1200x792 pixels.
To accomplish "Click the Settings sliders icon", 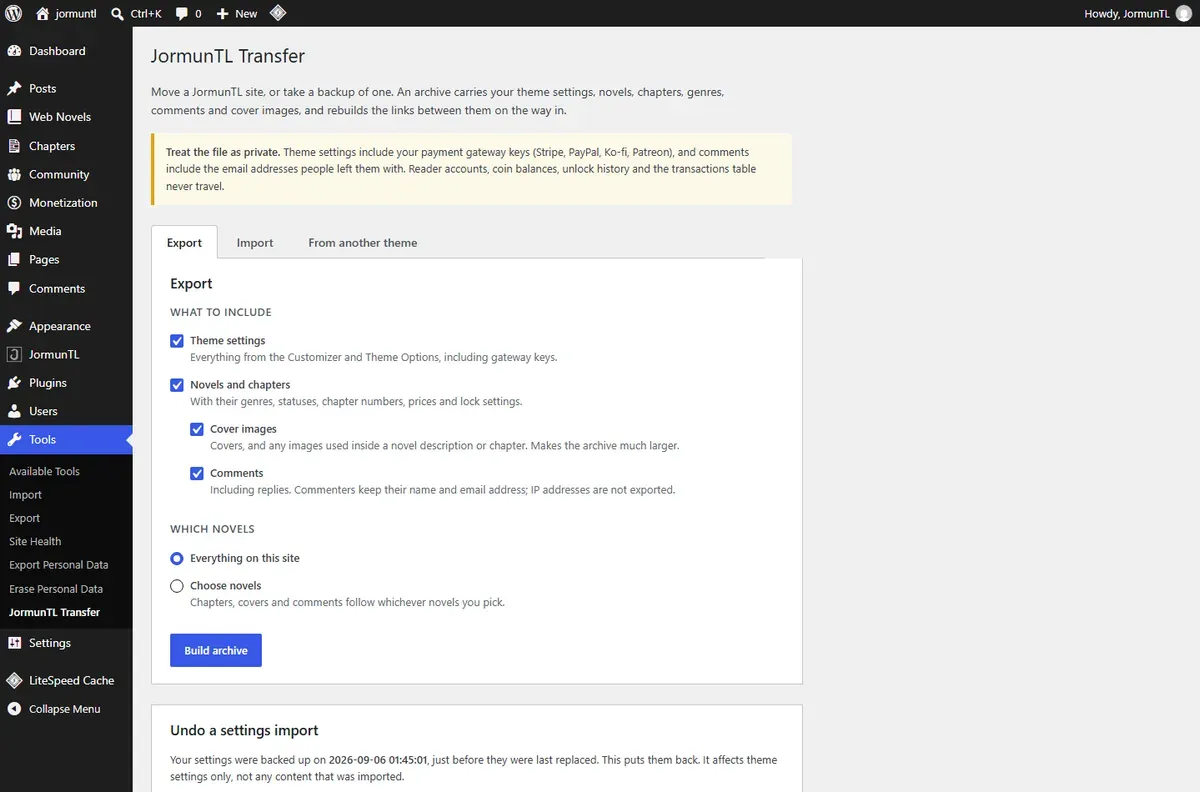I will [14, 643].
